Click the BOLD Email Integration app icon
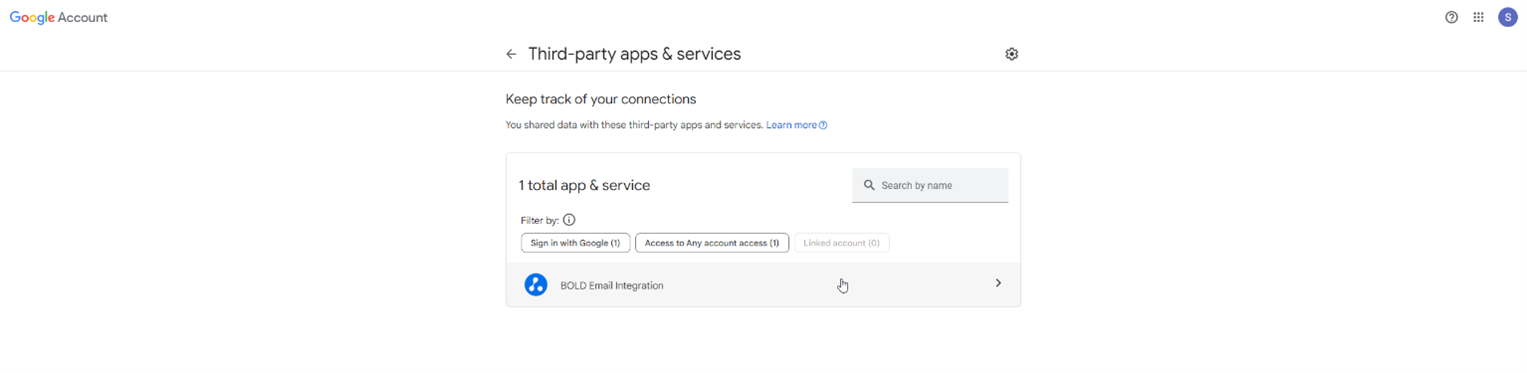The height and width of the screenshot is (373, 1527). (536, 285)
